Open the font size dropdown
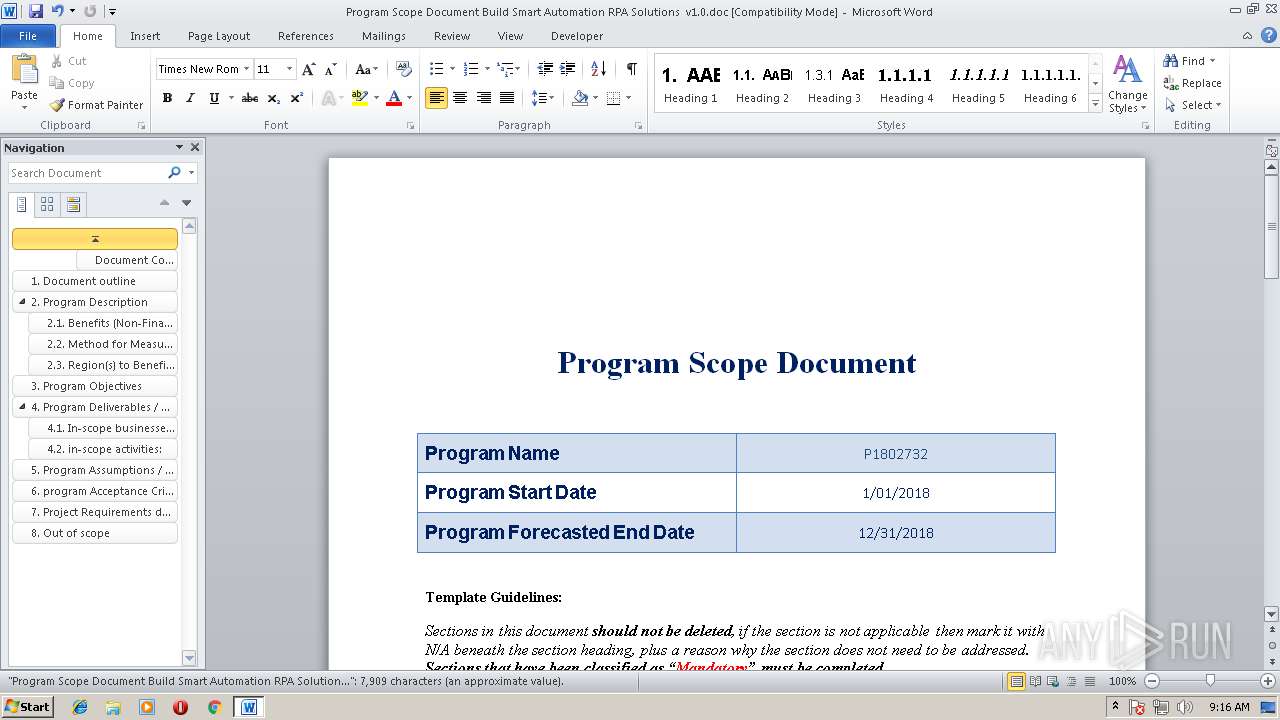This screenshot has height=720, width=1280. click(290, 69)
